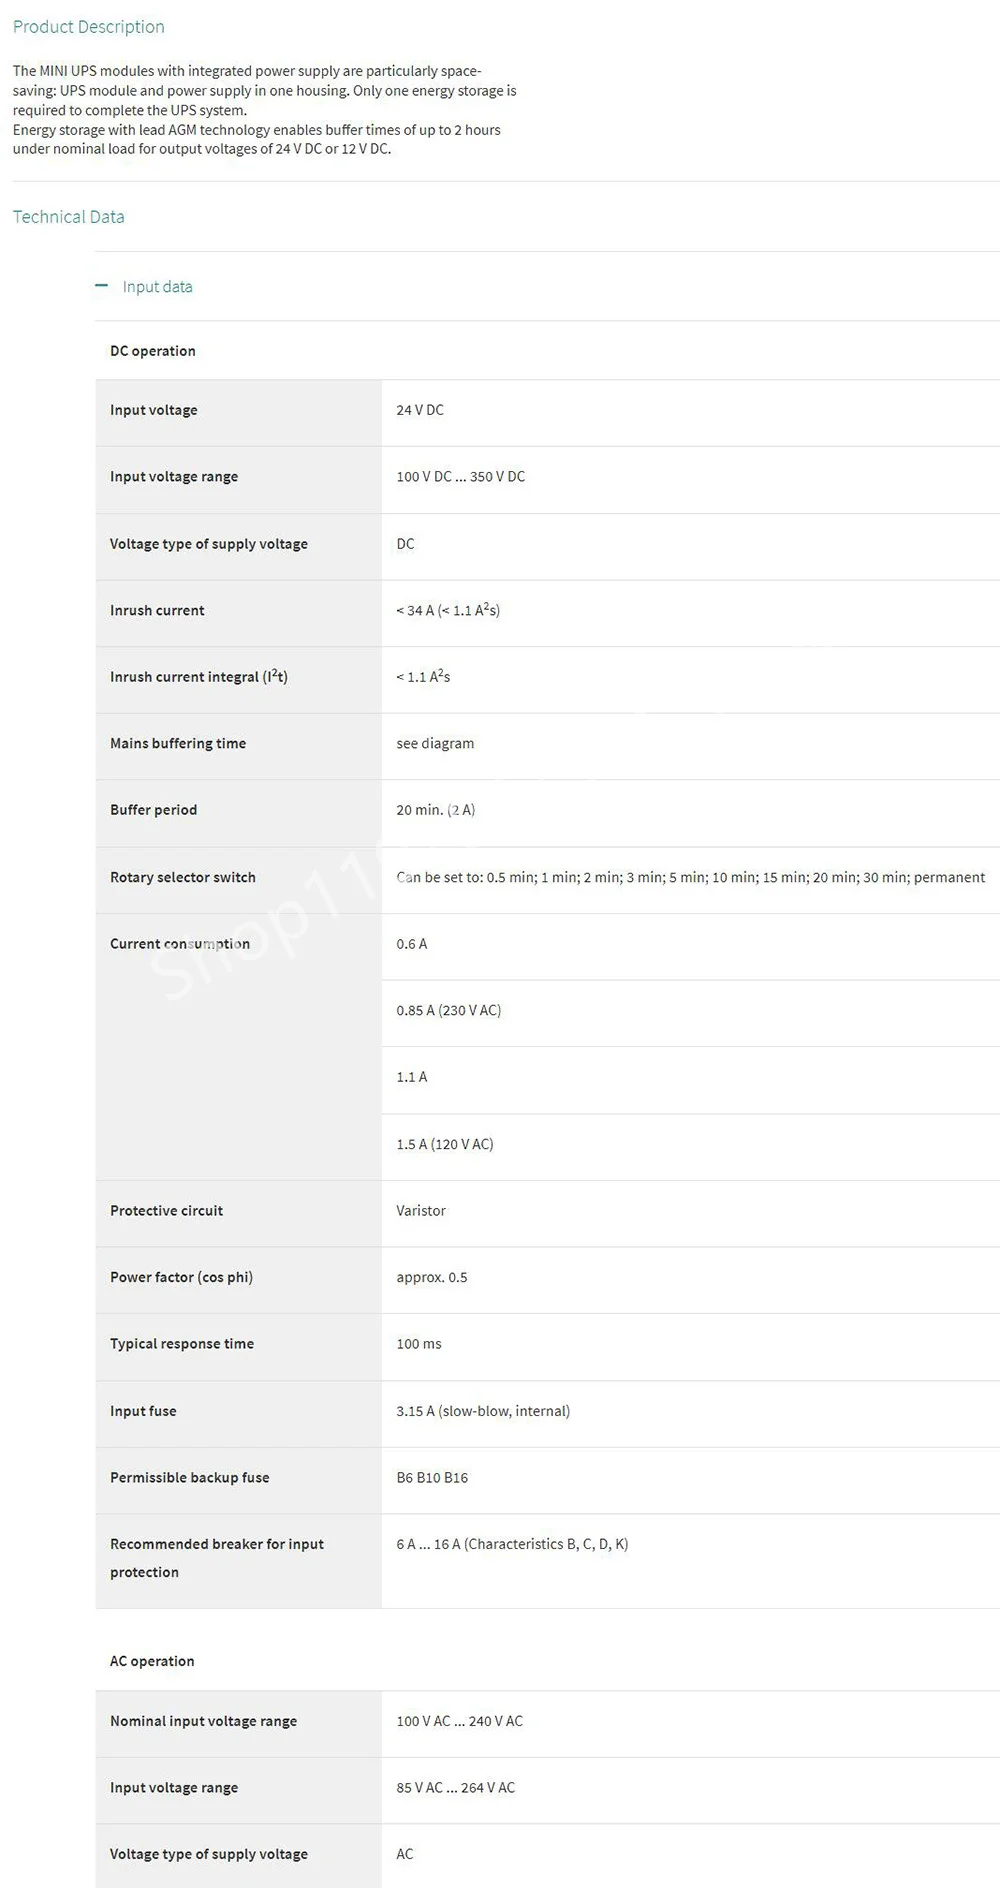1000x1888 pixels.
Task: Click the Mains buffering time label
Action: [178, 743]
